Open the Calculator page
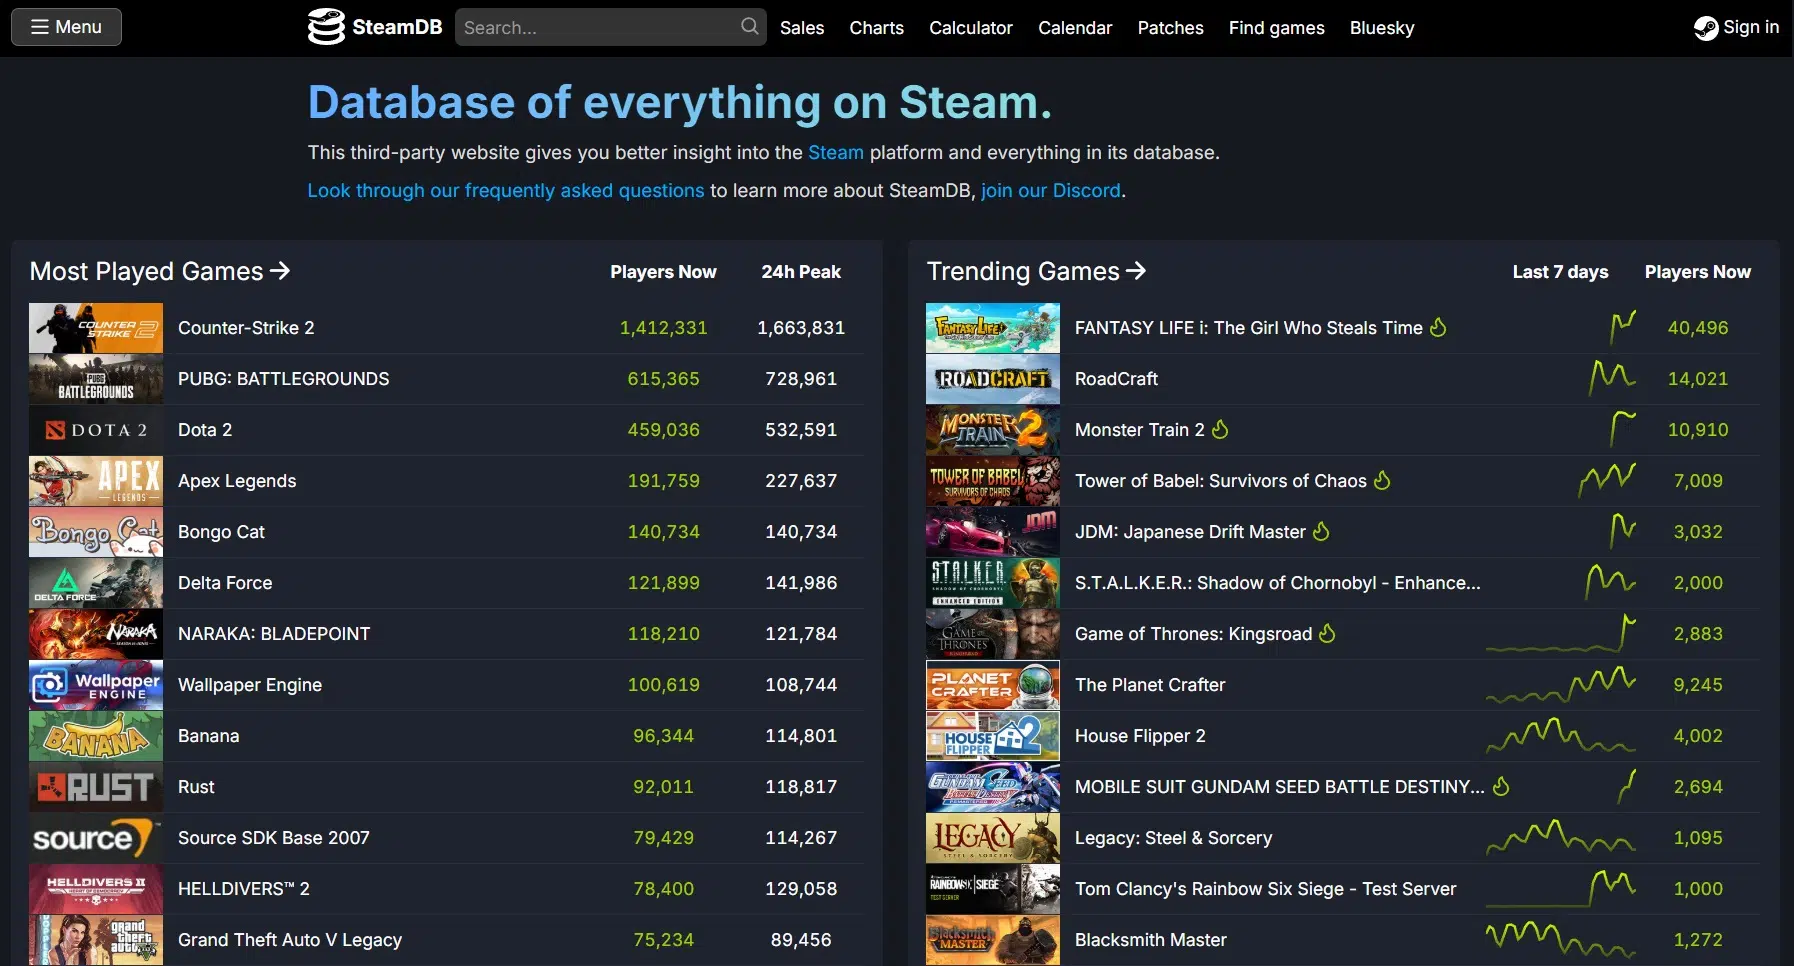This screenshot has height=966, width=1794. coord(971,28)
